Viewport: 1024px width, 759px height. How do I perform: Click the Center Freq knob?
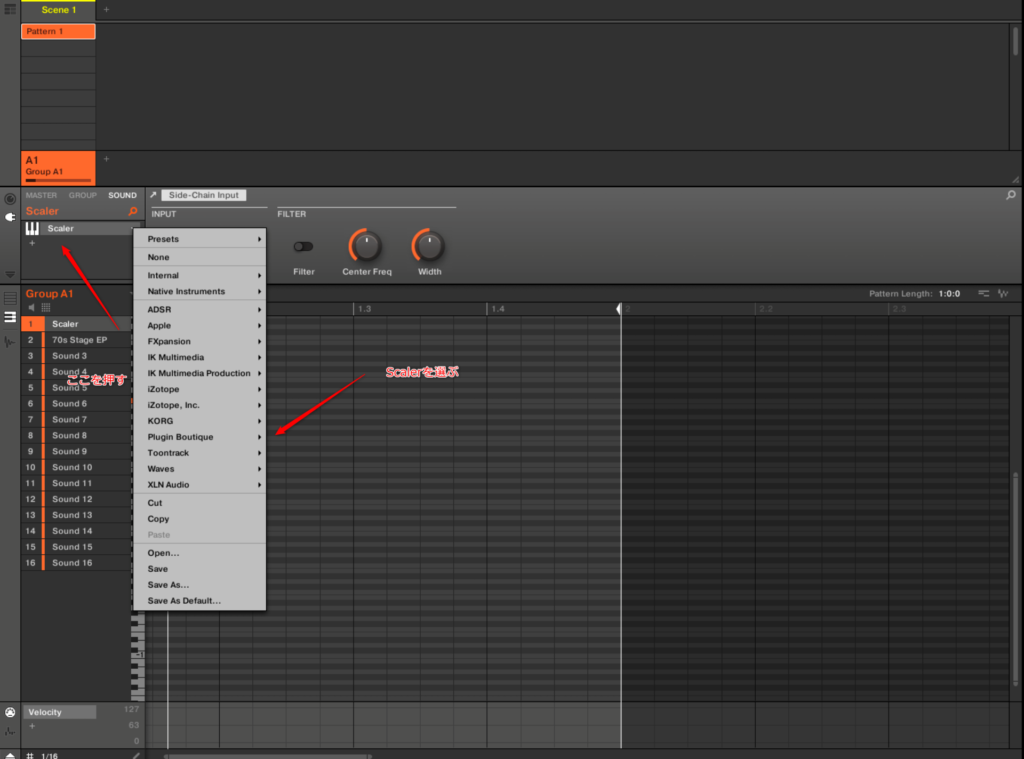pos(365,246)
